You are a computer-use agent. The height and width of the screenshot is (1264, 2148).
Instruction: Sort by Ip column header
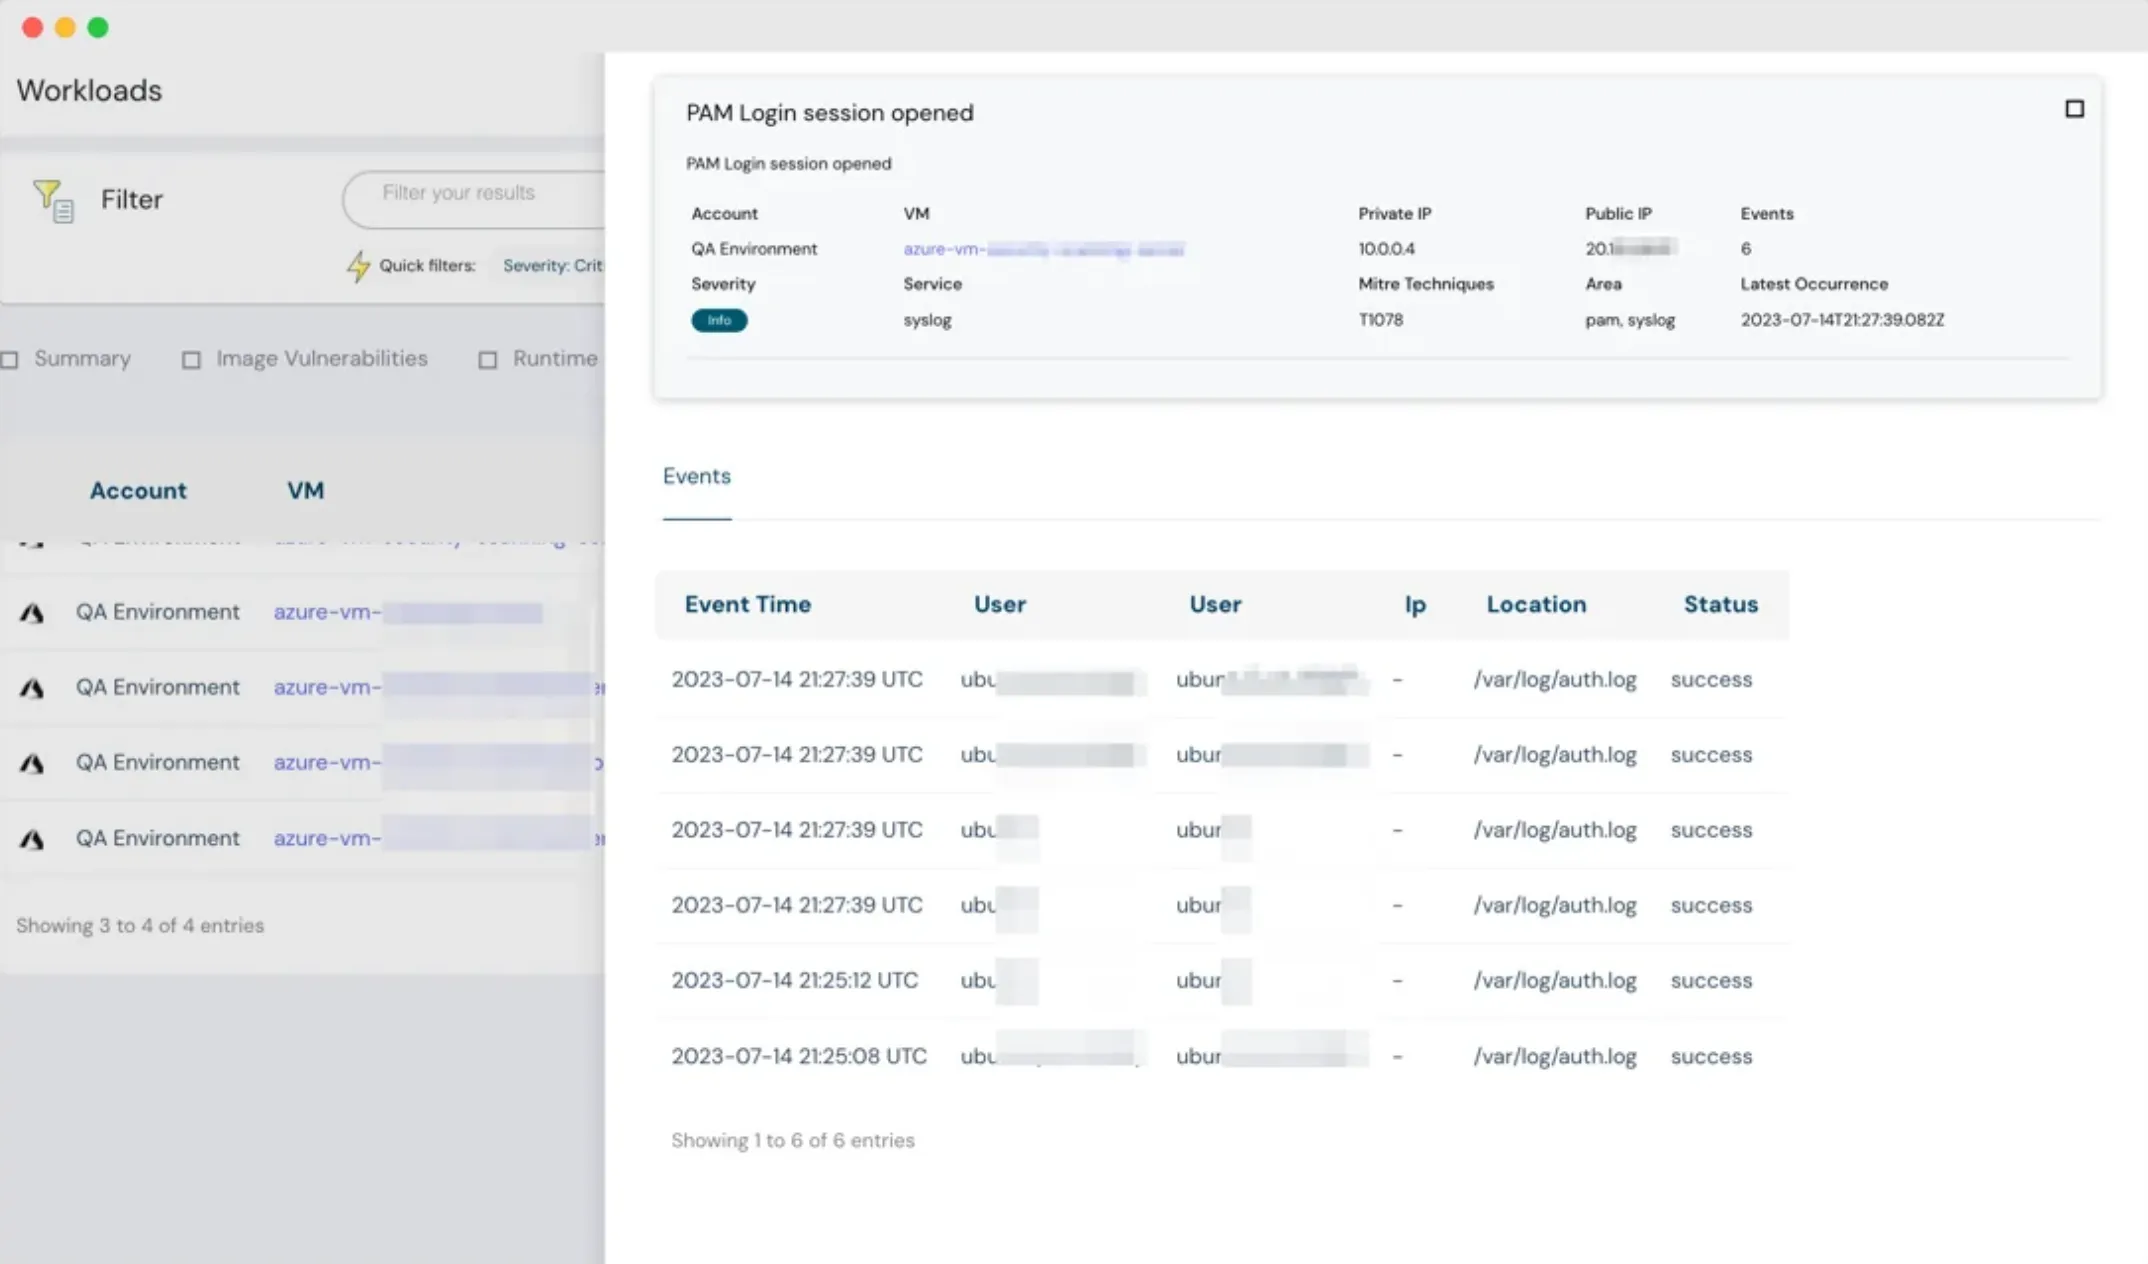tap(1415, 605)
